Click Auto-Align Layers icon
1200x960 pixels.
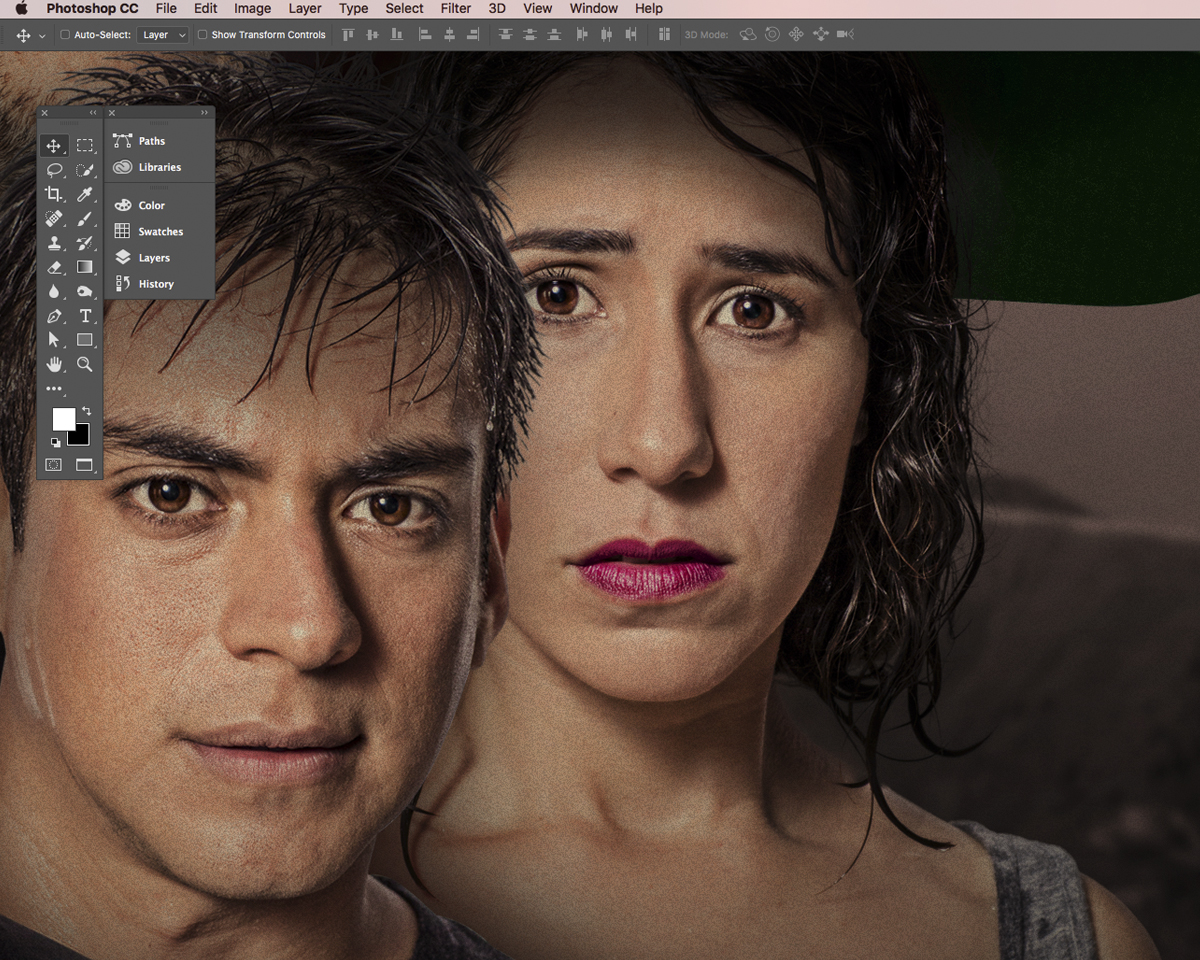pos(664,34)
